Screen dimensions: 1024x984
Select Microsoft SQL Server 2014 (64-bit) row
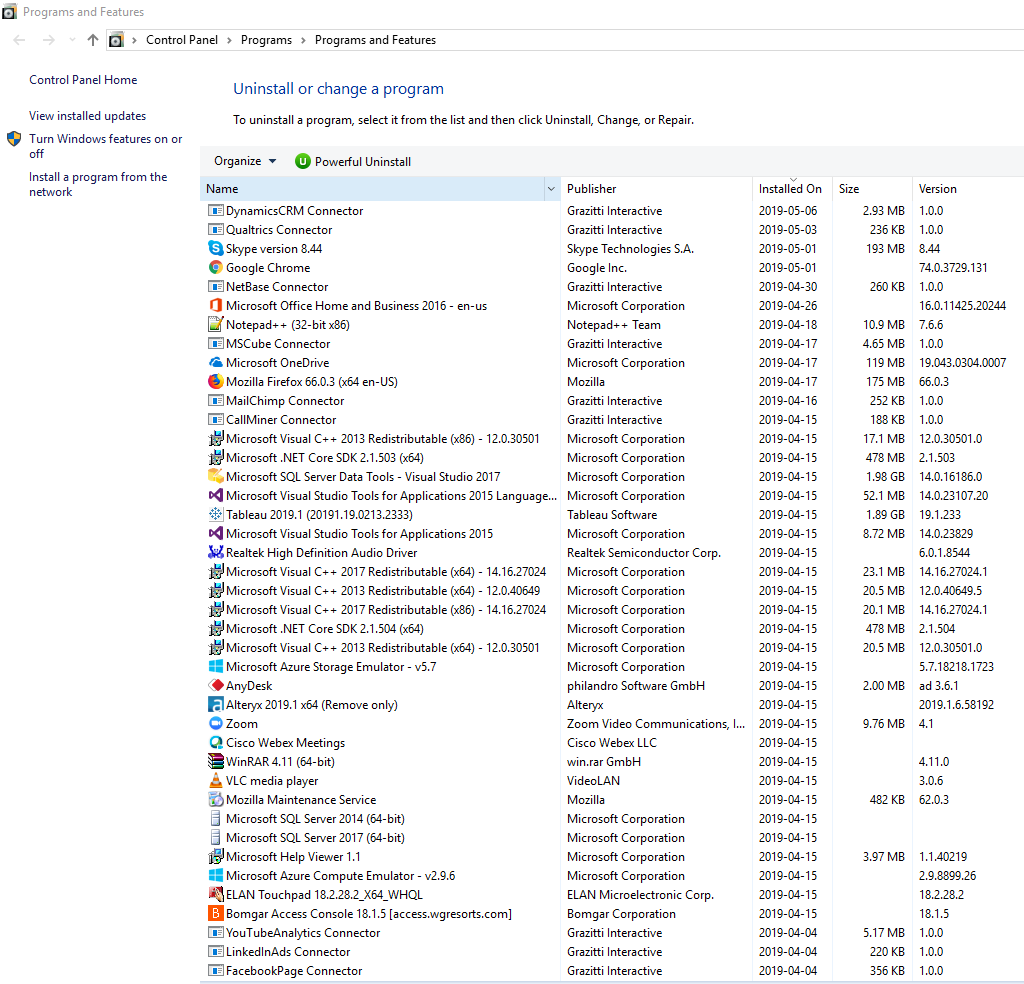point(612,819)
